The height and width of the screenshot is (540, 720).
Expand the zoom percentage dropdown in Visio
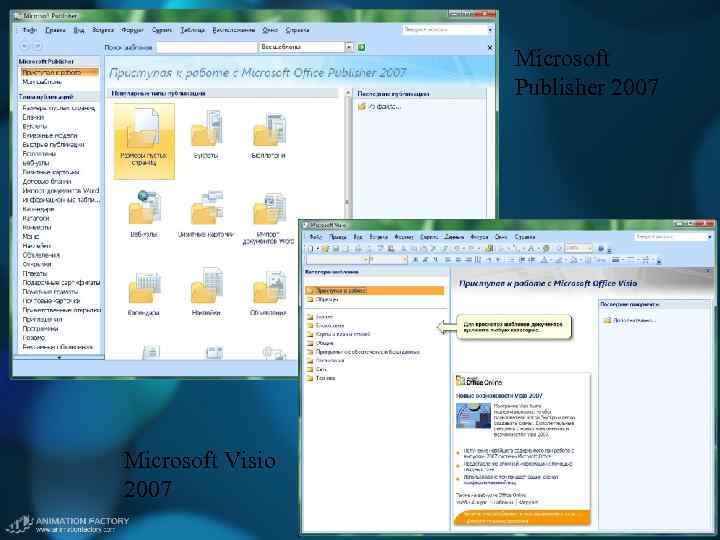589,248
